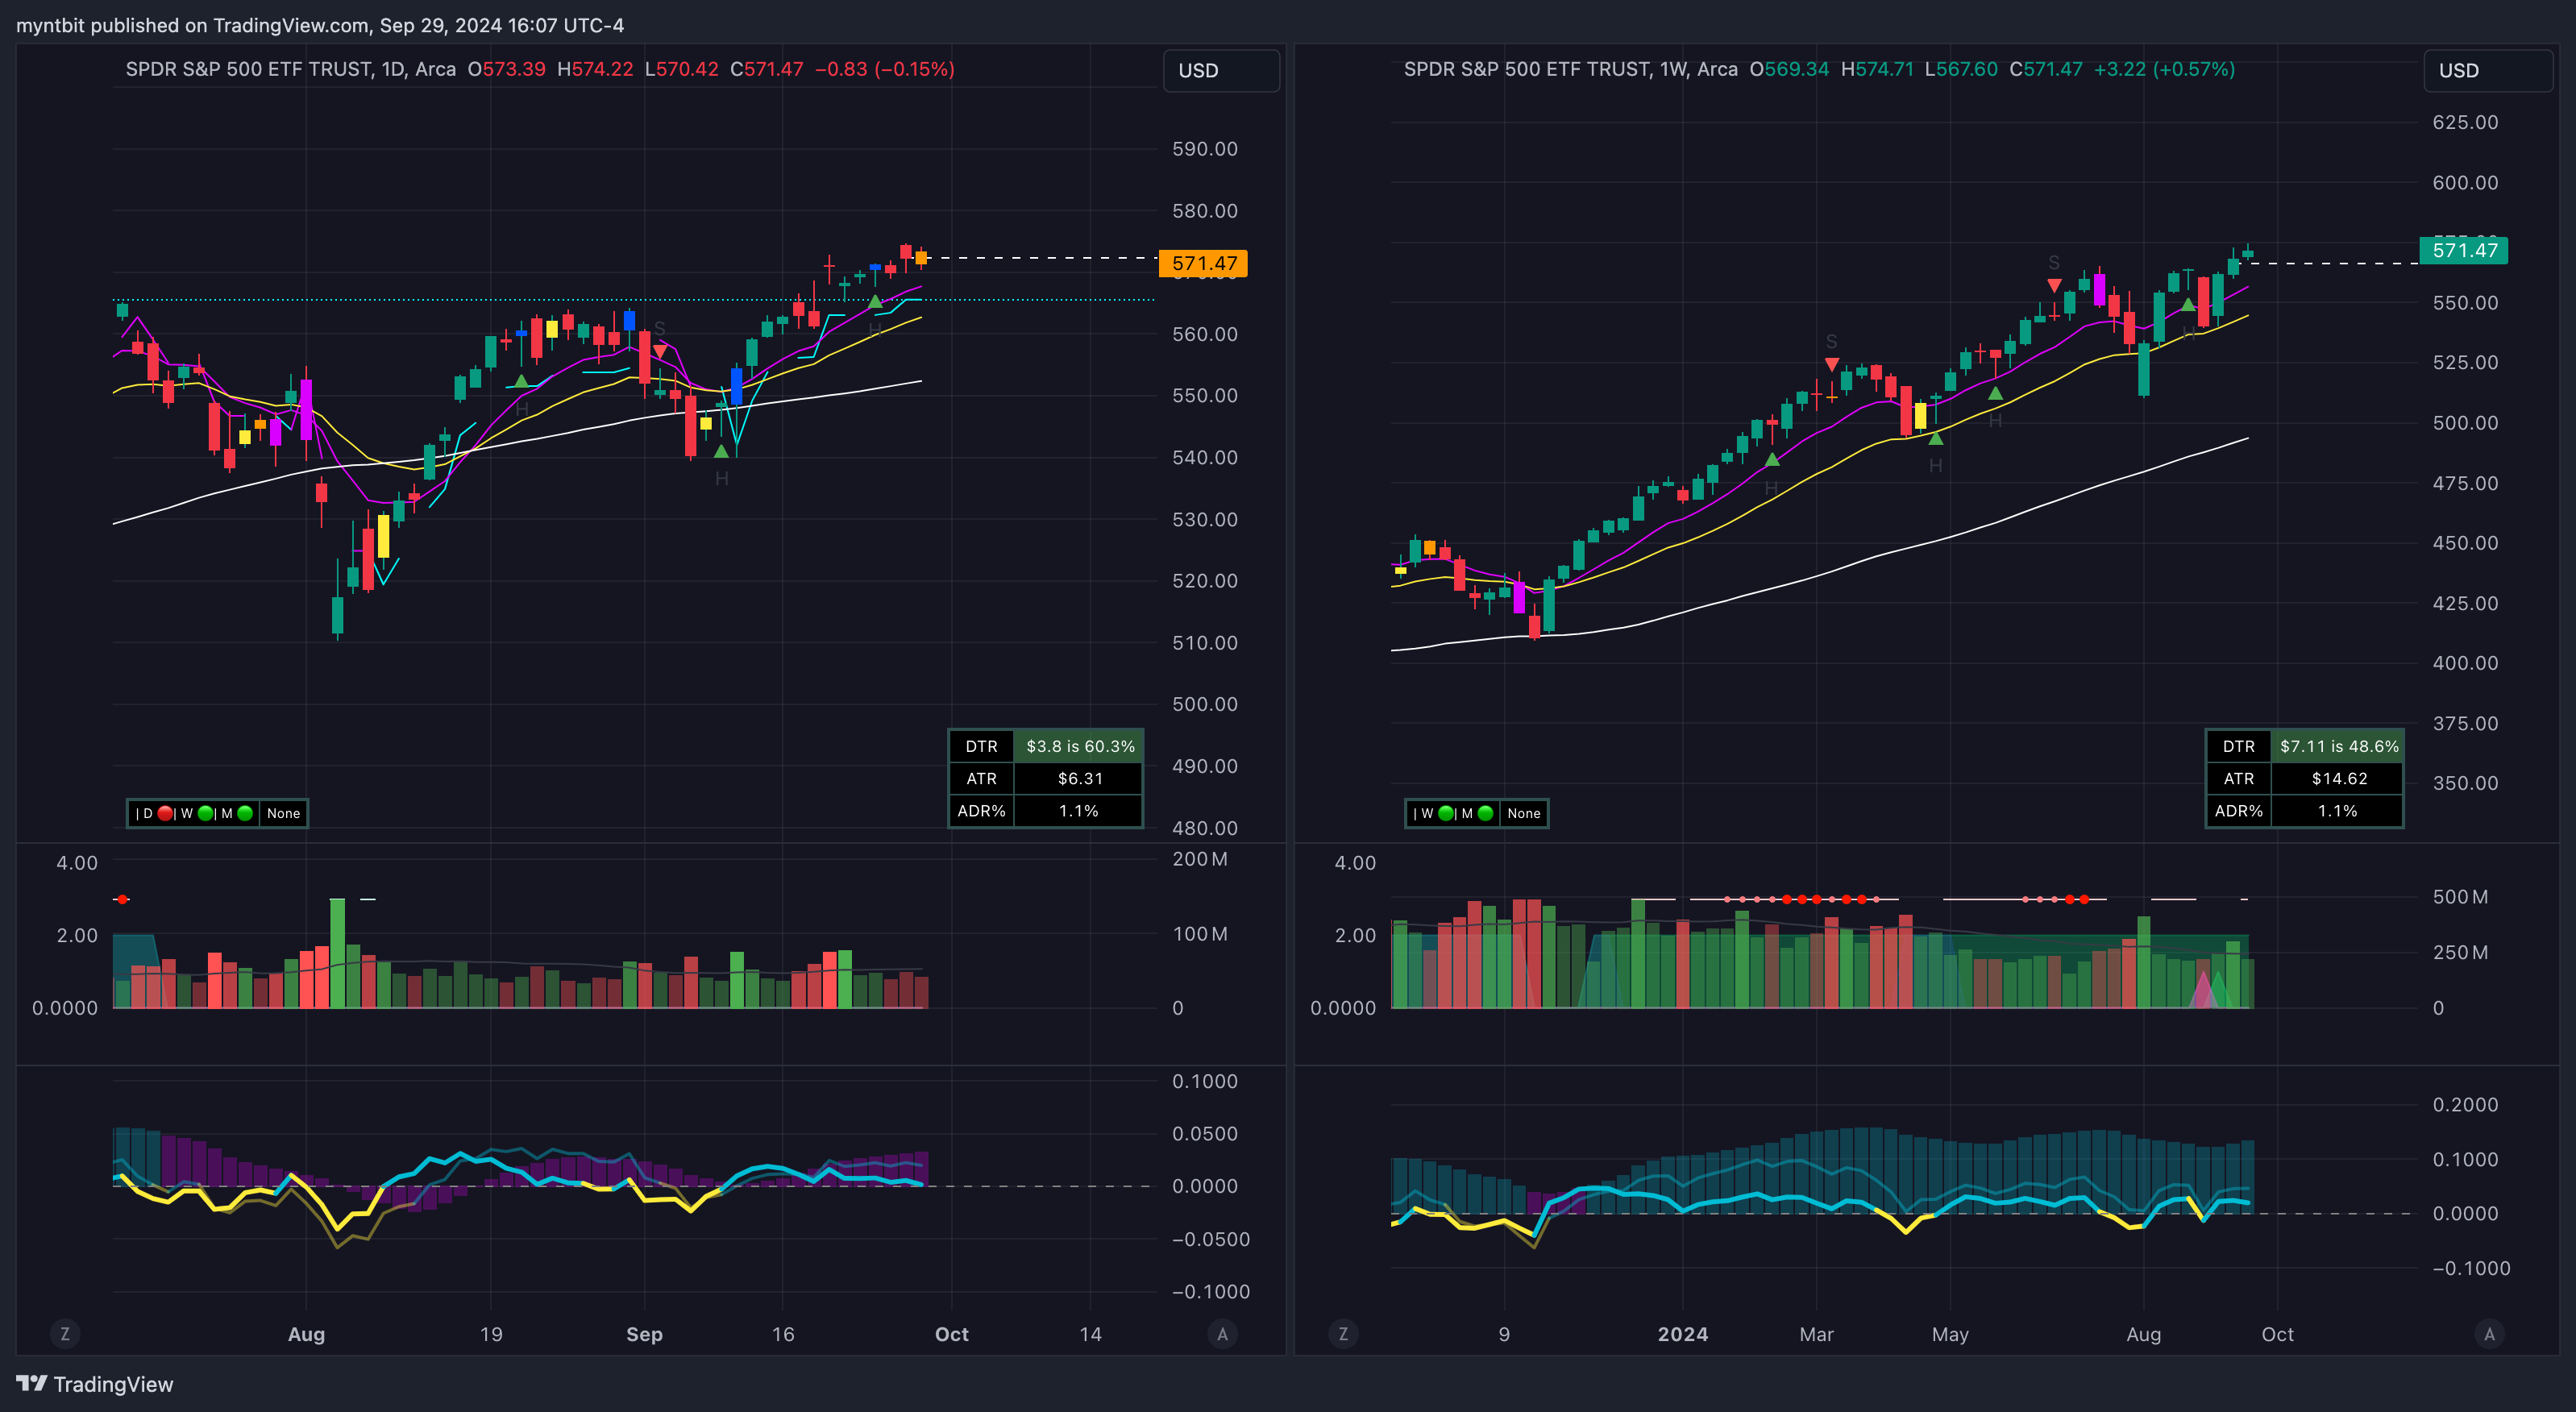Click the None label in the weekly legend box
Screen dimensions: 2576x1412
(x=1523, y=813)
